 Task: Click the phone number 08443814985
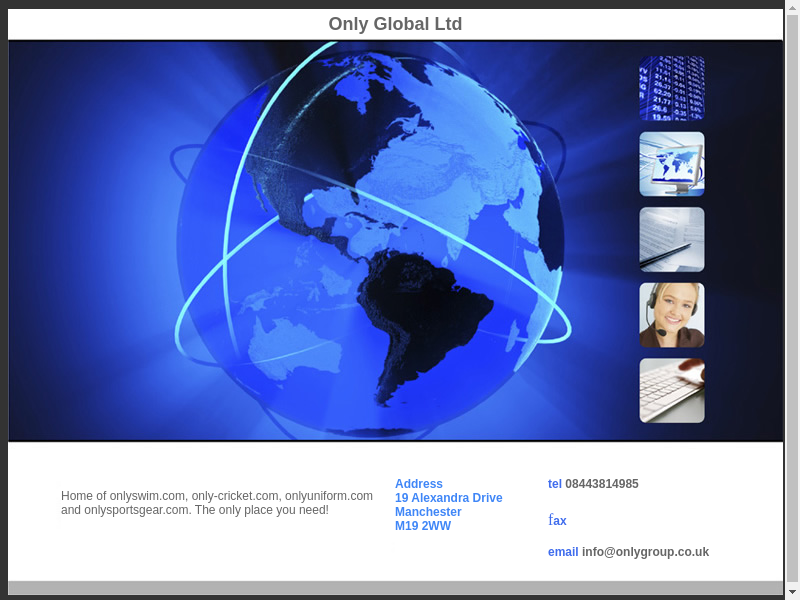(x=601, y=484)
